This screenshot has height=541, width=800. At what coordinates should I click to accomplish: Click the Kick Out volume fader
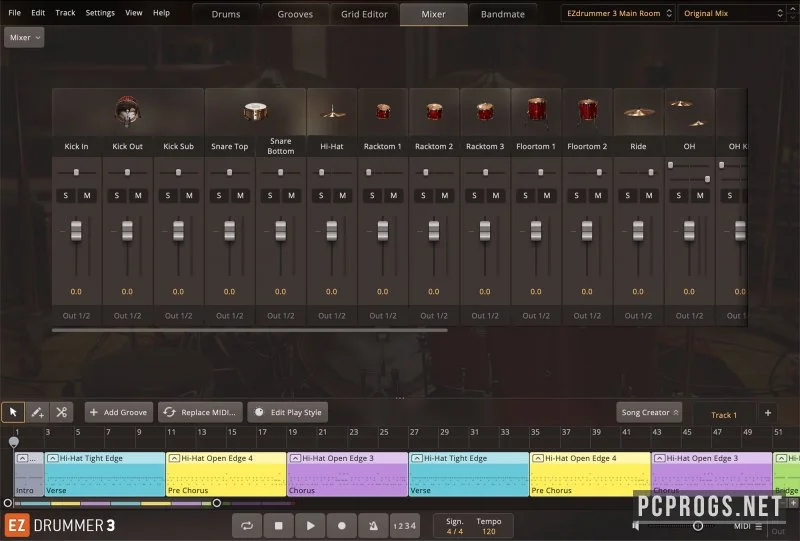click(x=127, y=231)
